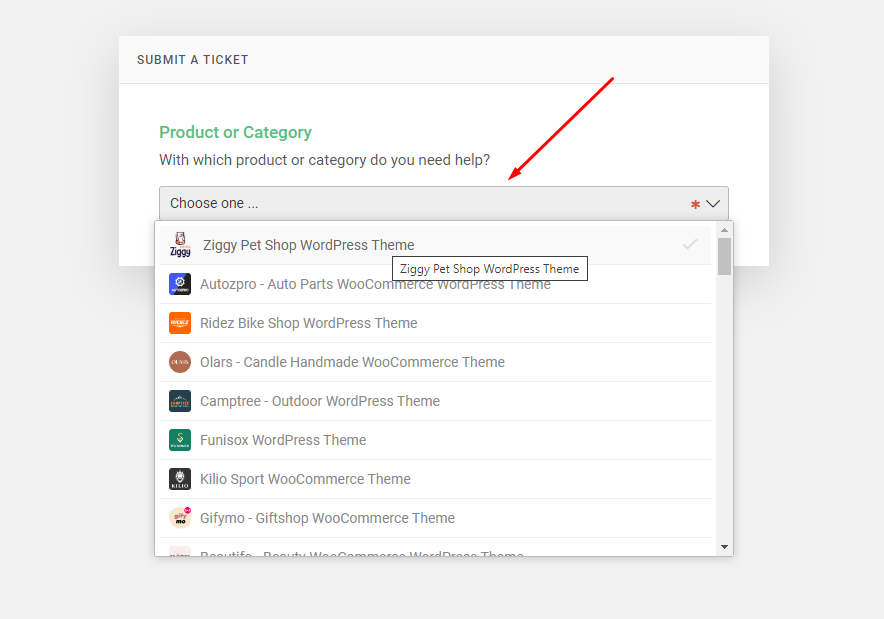
Task: Choose Ridez Bike Shop WordPress Theme
Action: pos(308,323)
